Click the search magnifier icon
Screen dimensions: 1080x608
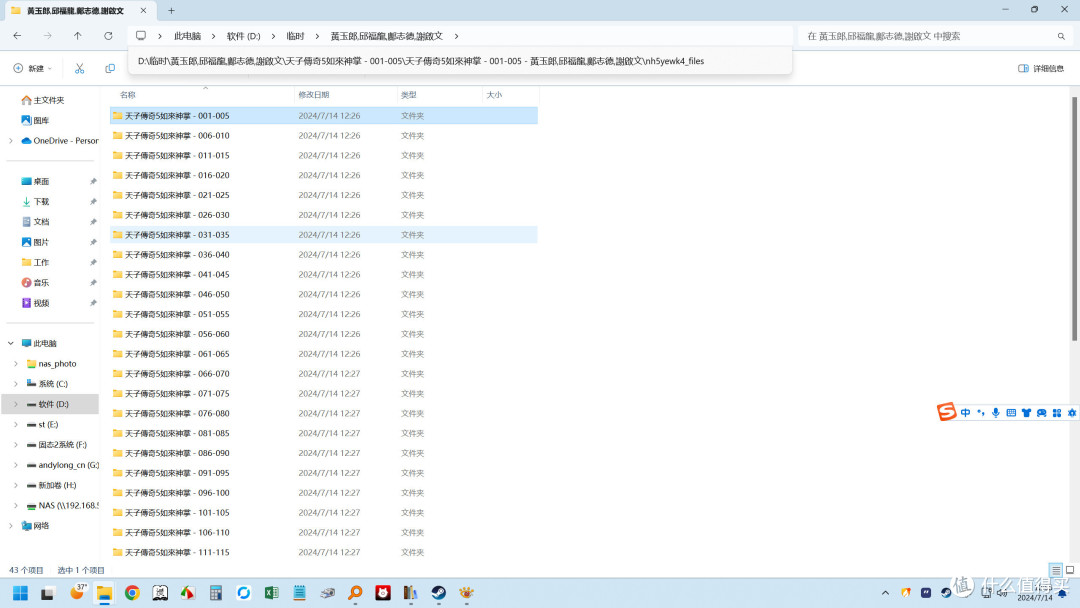pos(1061,36)
